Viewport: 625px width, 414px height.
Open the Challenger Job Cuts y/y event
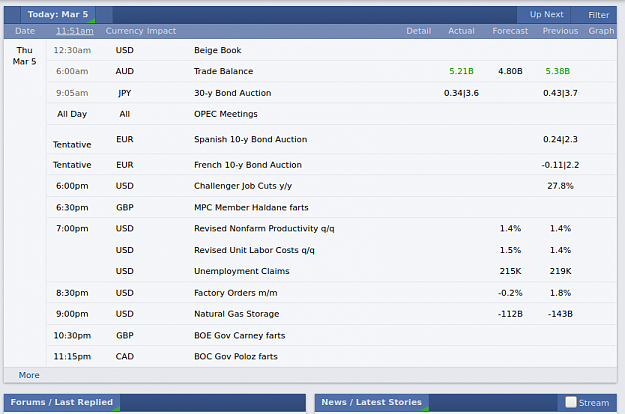[243, 186]
